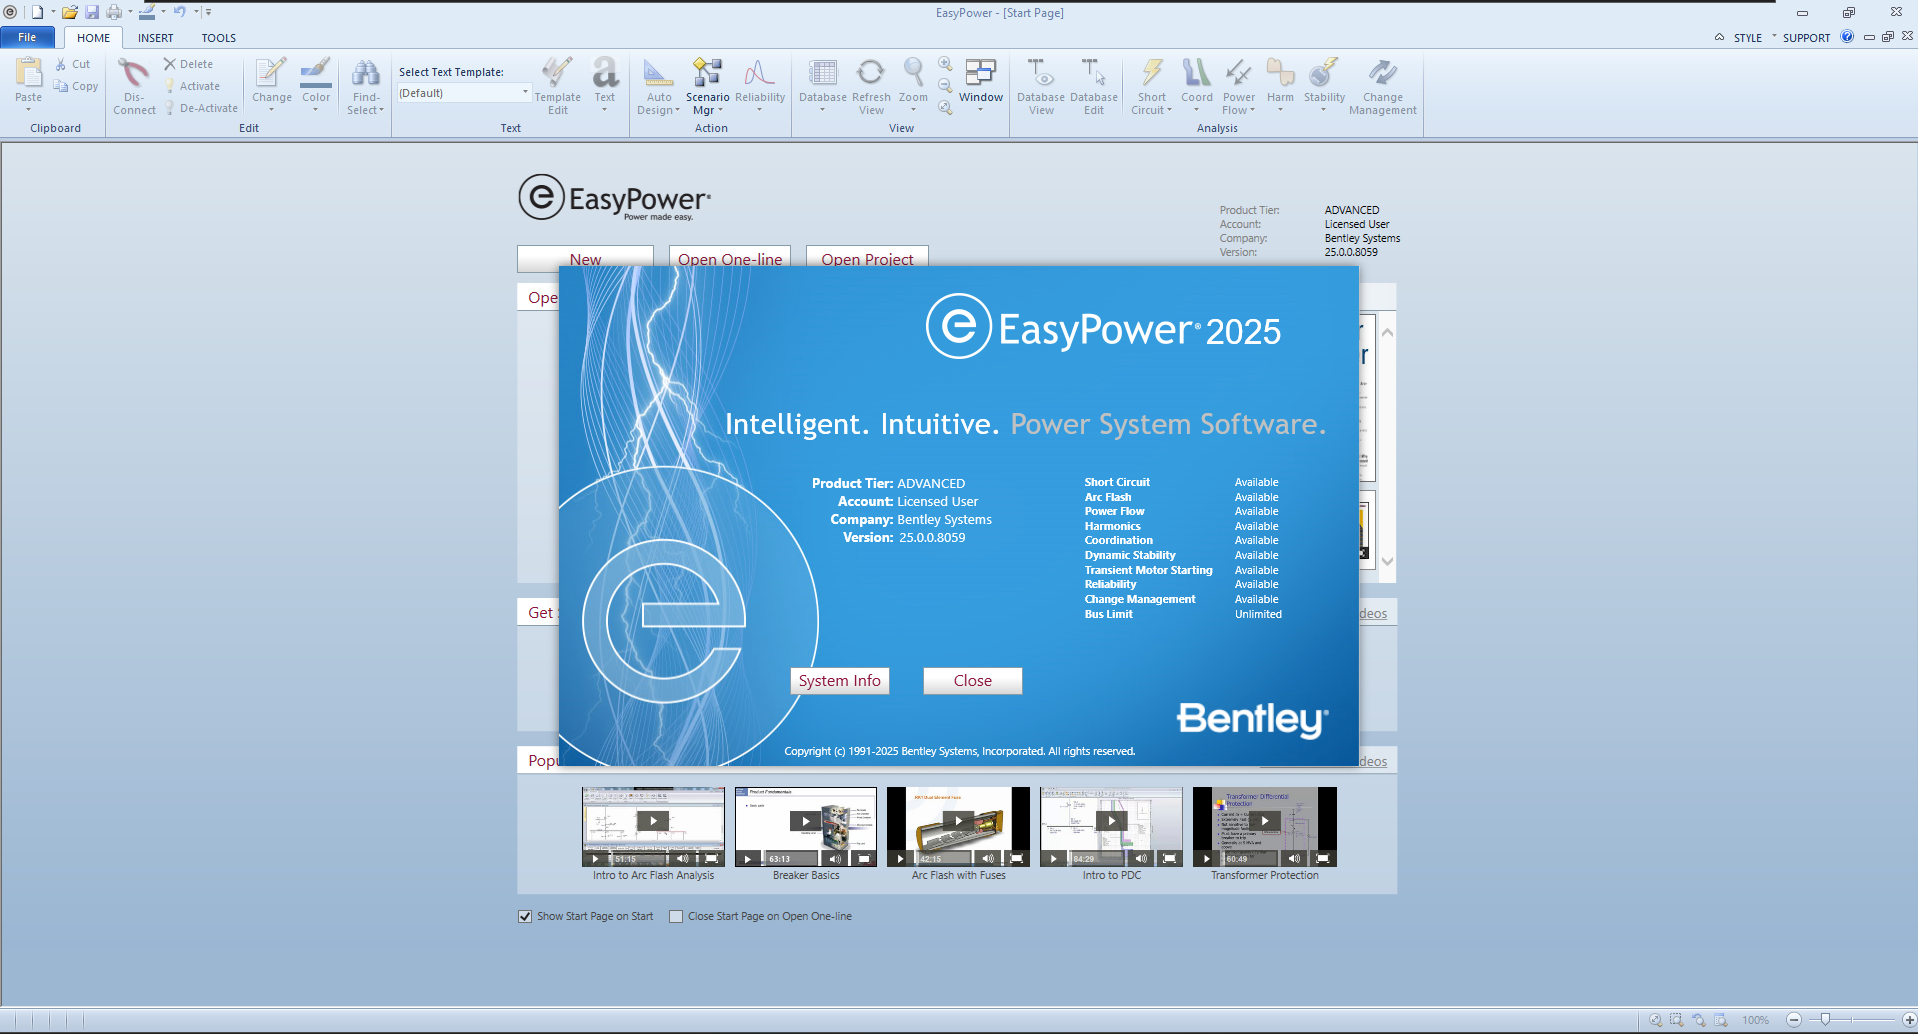Click the Delete X icon
The image size is (1918, 1034).
coord(169,64)
